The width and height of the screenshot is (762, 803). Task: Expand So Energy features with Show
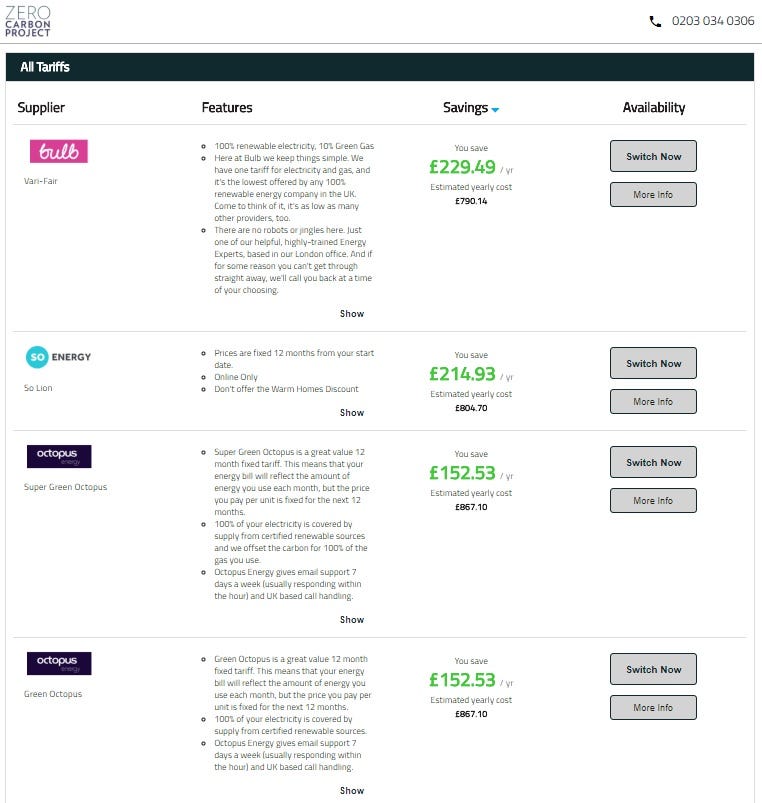tap(352, 413)
